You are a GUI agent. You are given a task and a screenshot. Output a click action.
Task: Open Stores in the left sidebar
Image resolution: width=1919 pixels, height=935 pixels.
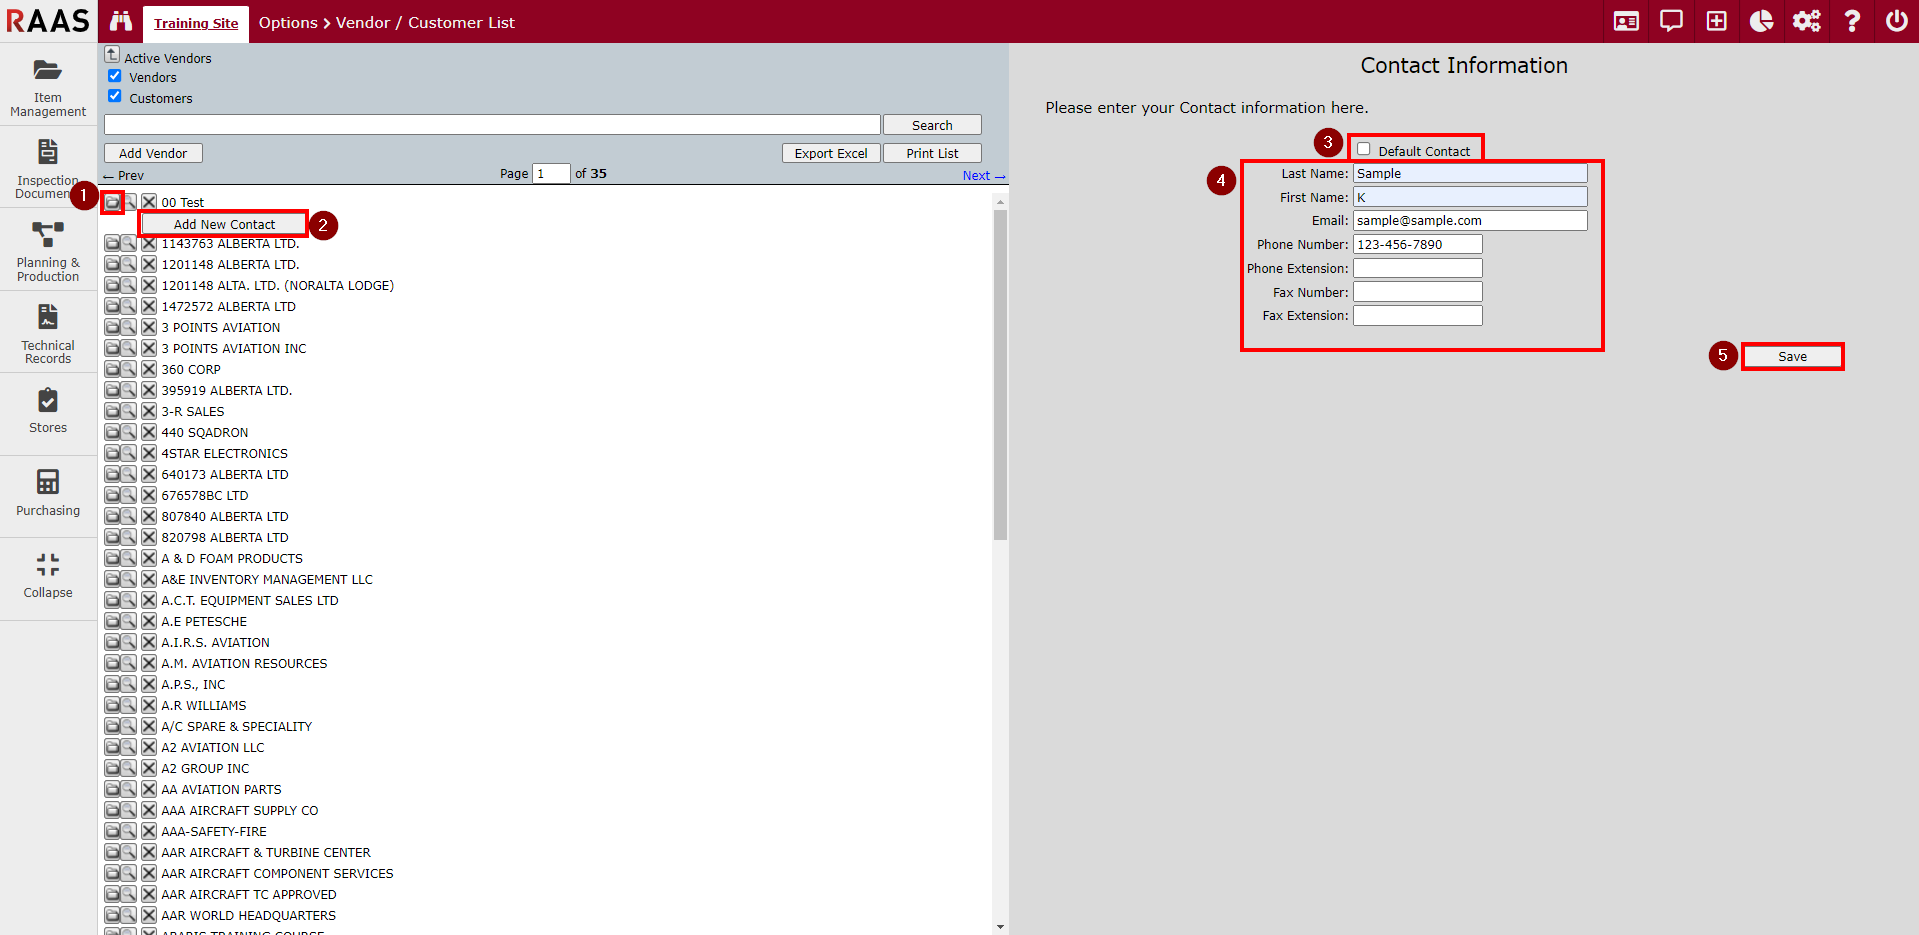[x=48, y=411]
